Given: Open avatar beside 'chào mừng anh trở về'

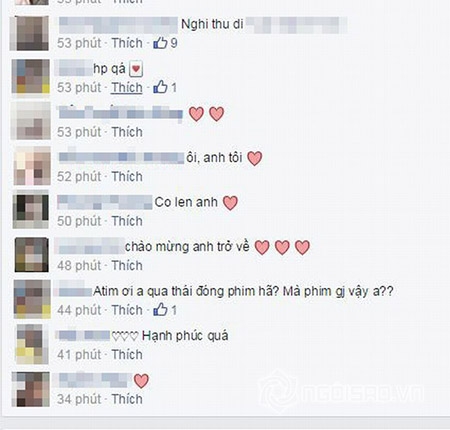Looking at the screenshot, I should coord(32,255).
